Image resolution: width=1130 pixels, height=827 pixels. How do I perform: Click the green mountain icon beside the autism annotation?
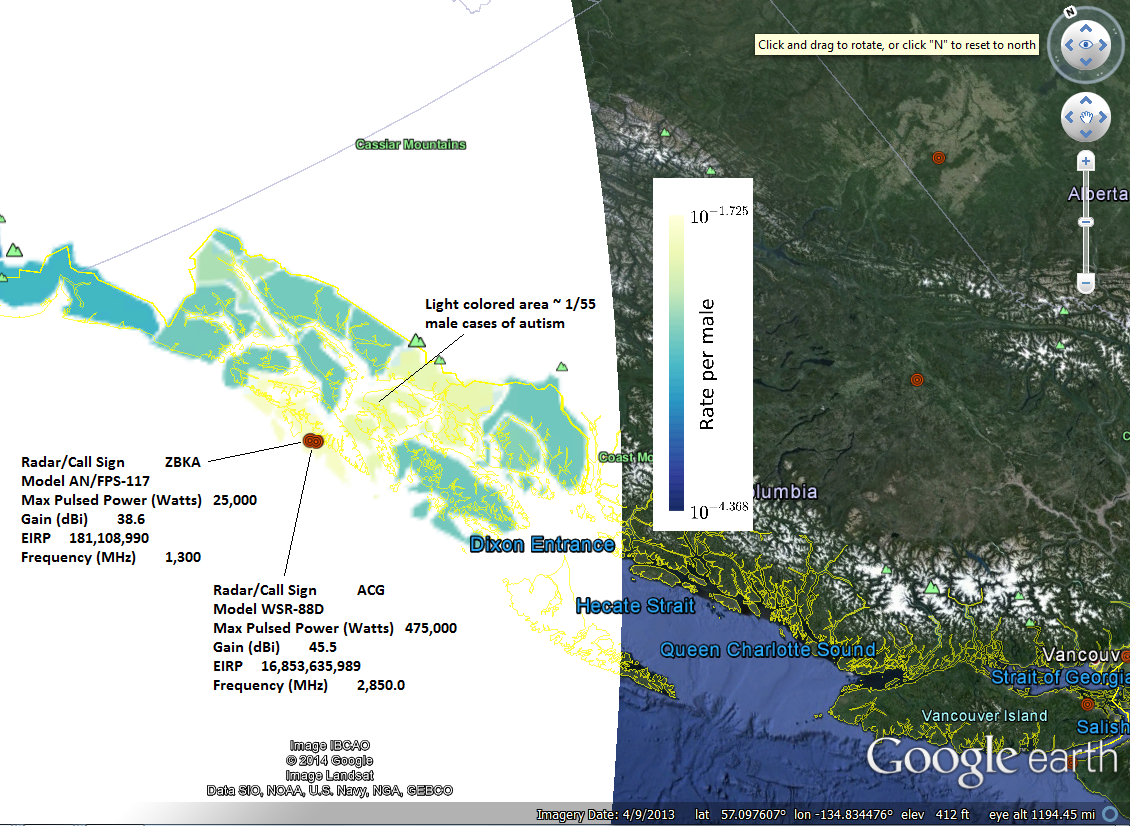click(416, 340)
